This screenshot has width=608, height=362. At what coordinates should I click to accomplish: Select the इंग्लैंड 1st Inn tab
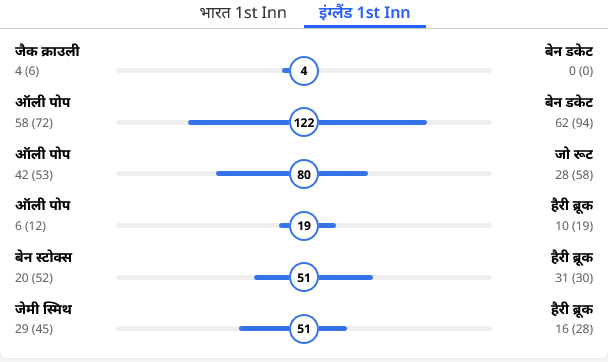click(x=364, y=13)
